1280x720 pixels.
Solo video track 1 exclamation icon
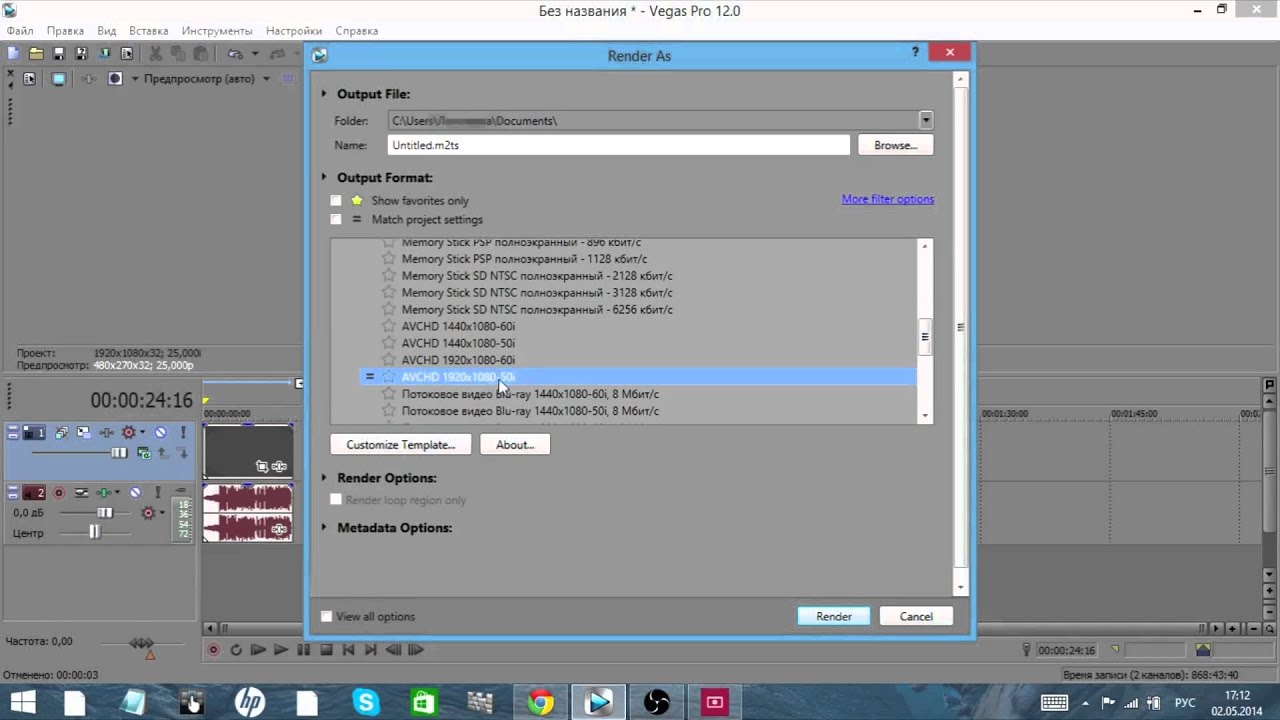pyautogui.click(x=184, y=433)
